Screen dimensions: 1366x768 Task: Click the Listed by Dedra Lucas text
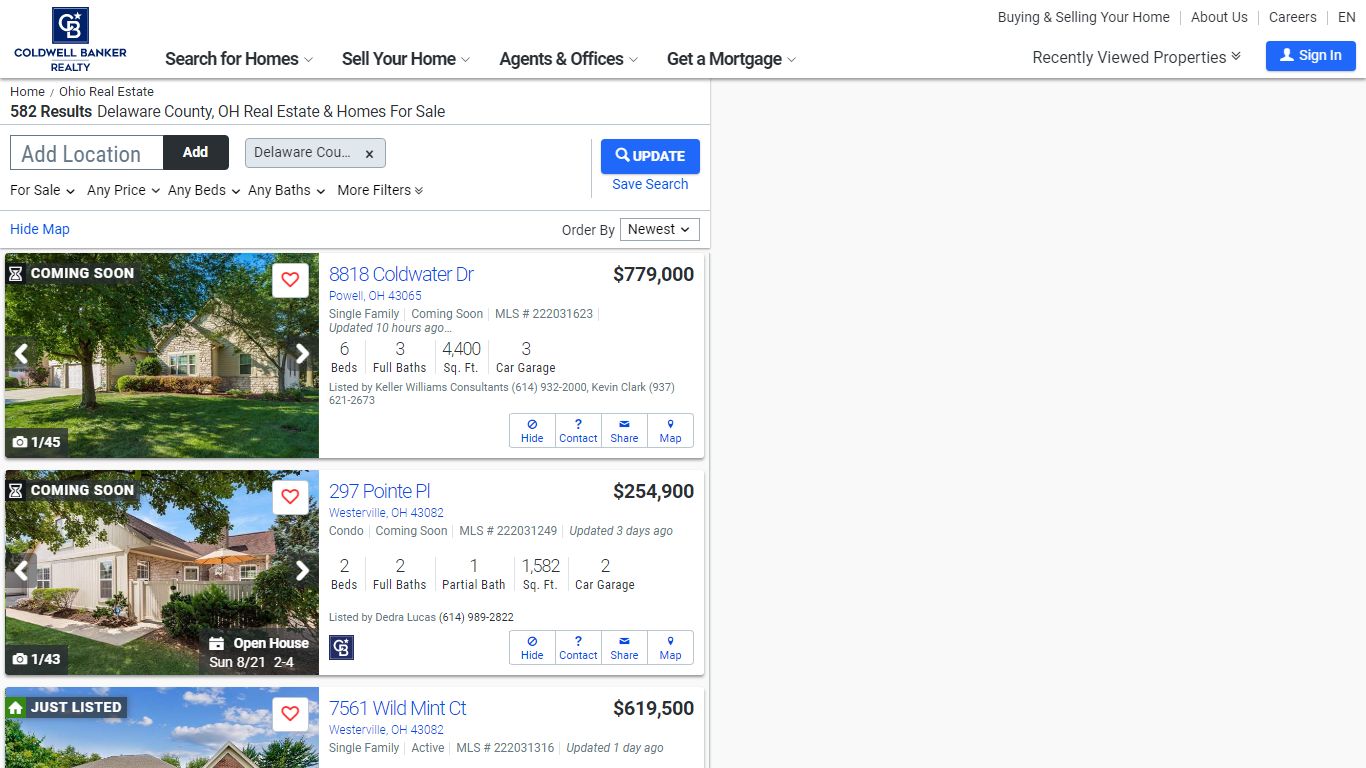421,617
